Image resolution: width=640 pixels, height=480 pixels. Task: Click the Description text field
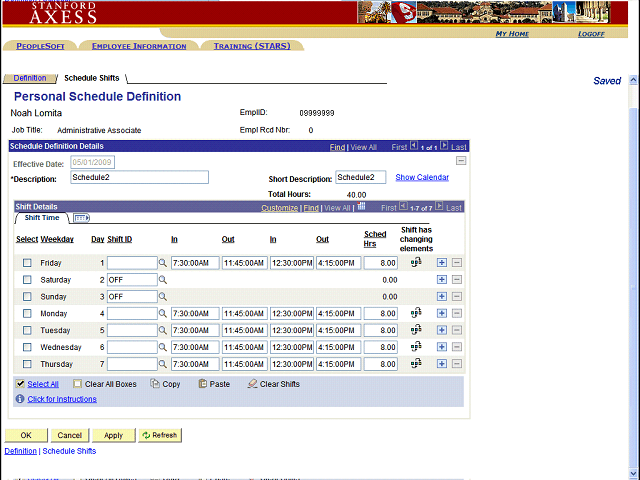[139, 178]
